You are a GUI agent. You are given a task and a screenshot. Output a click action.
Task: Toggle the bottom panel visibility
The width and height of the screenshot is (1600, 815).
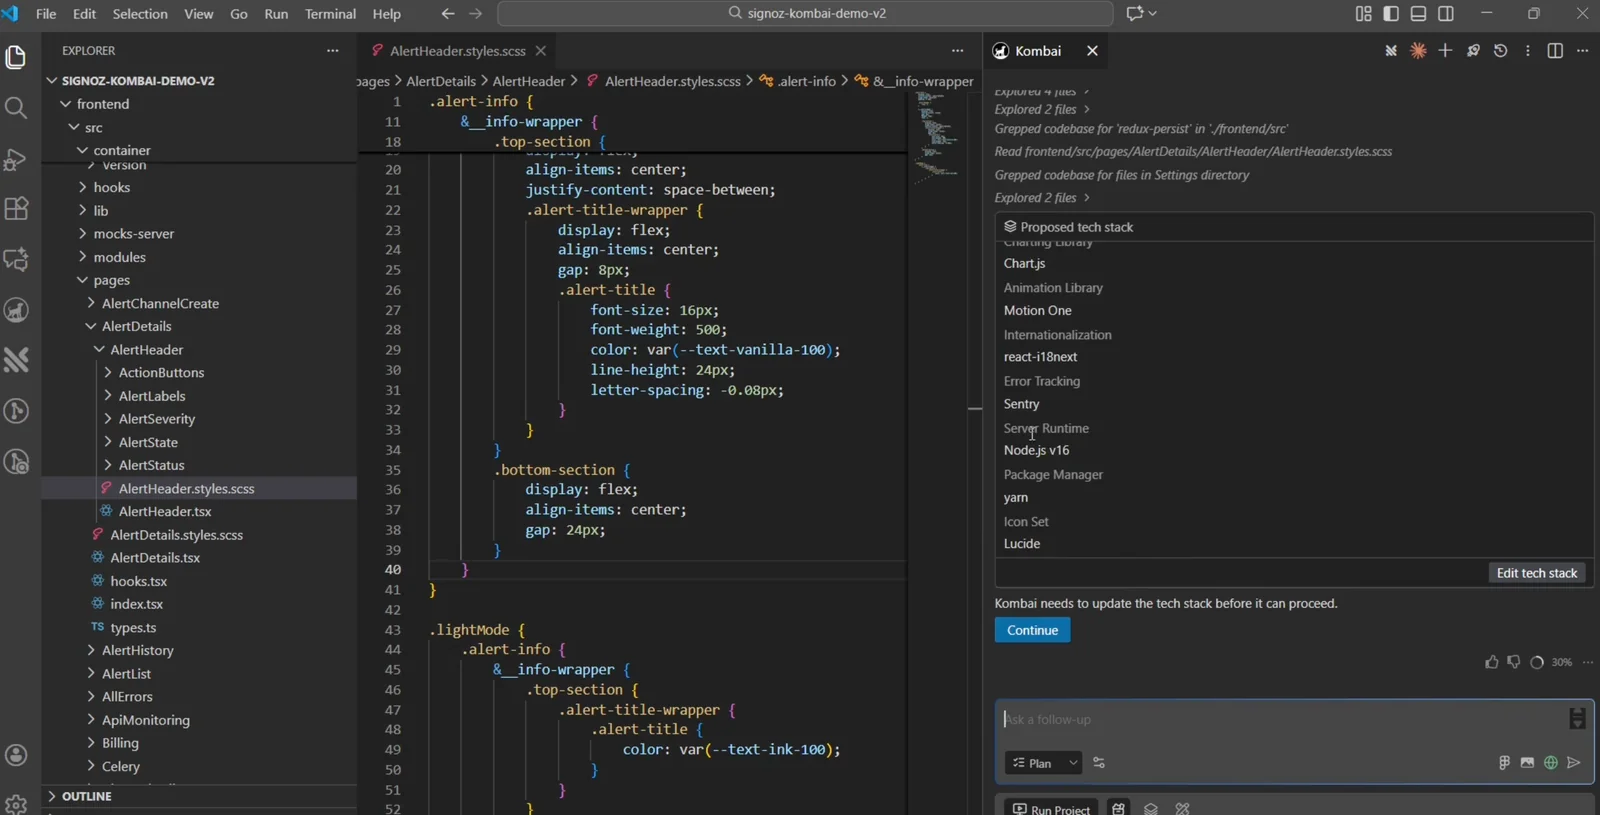pyautogui.click(x=1418, y=14)
